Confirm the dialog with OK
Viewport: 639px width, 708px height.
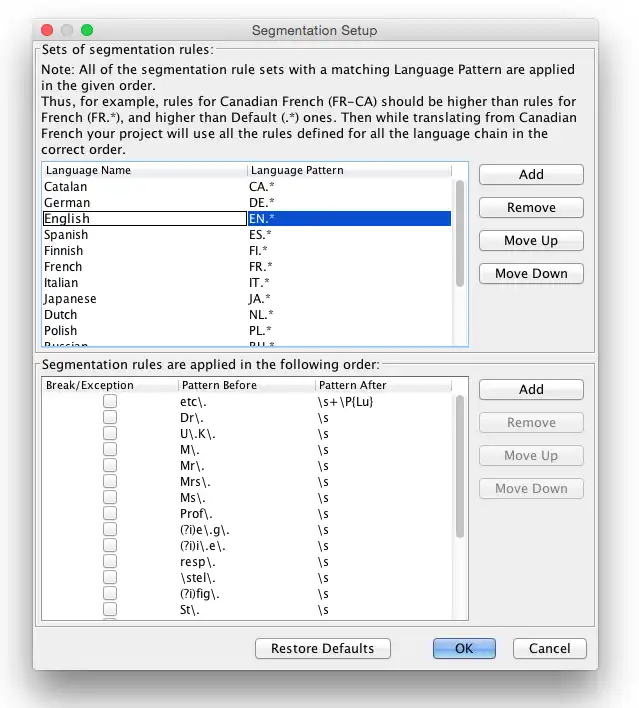[464, 648]
